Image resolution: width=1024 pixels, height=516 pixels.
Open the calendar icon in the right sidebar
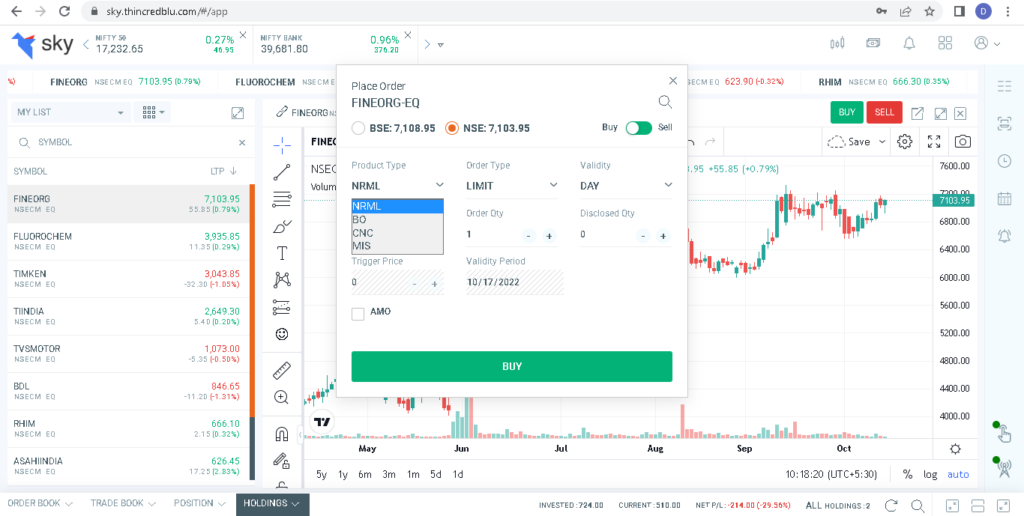(x=1004, y=199)
